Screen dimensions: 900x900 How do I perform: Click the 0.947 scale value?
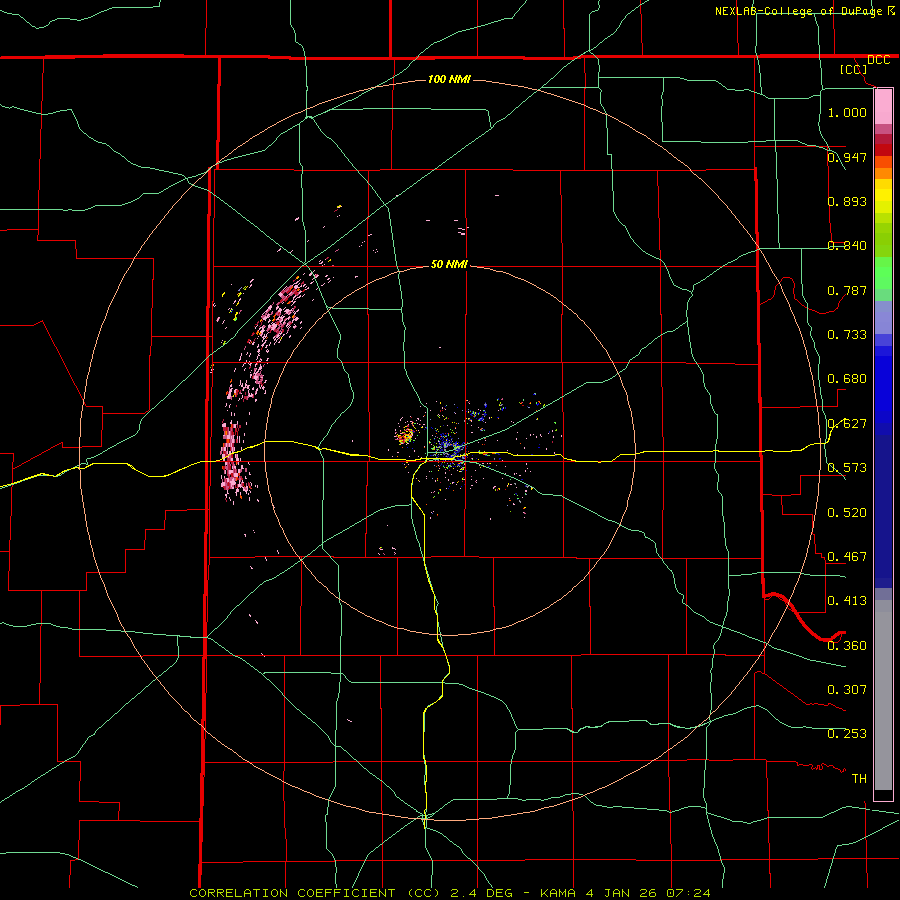[847, 157]
